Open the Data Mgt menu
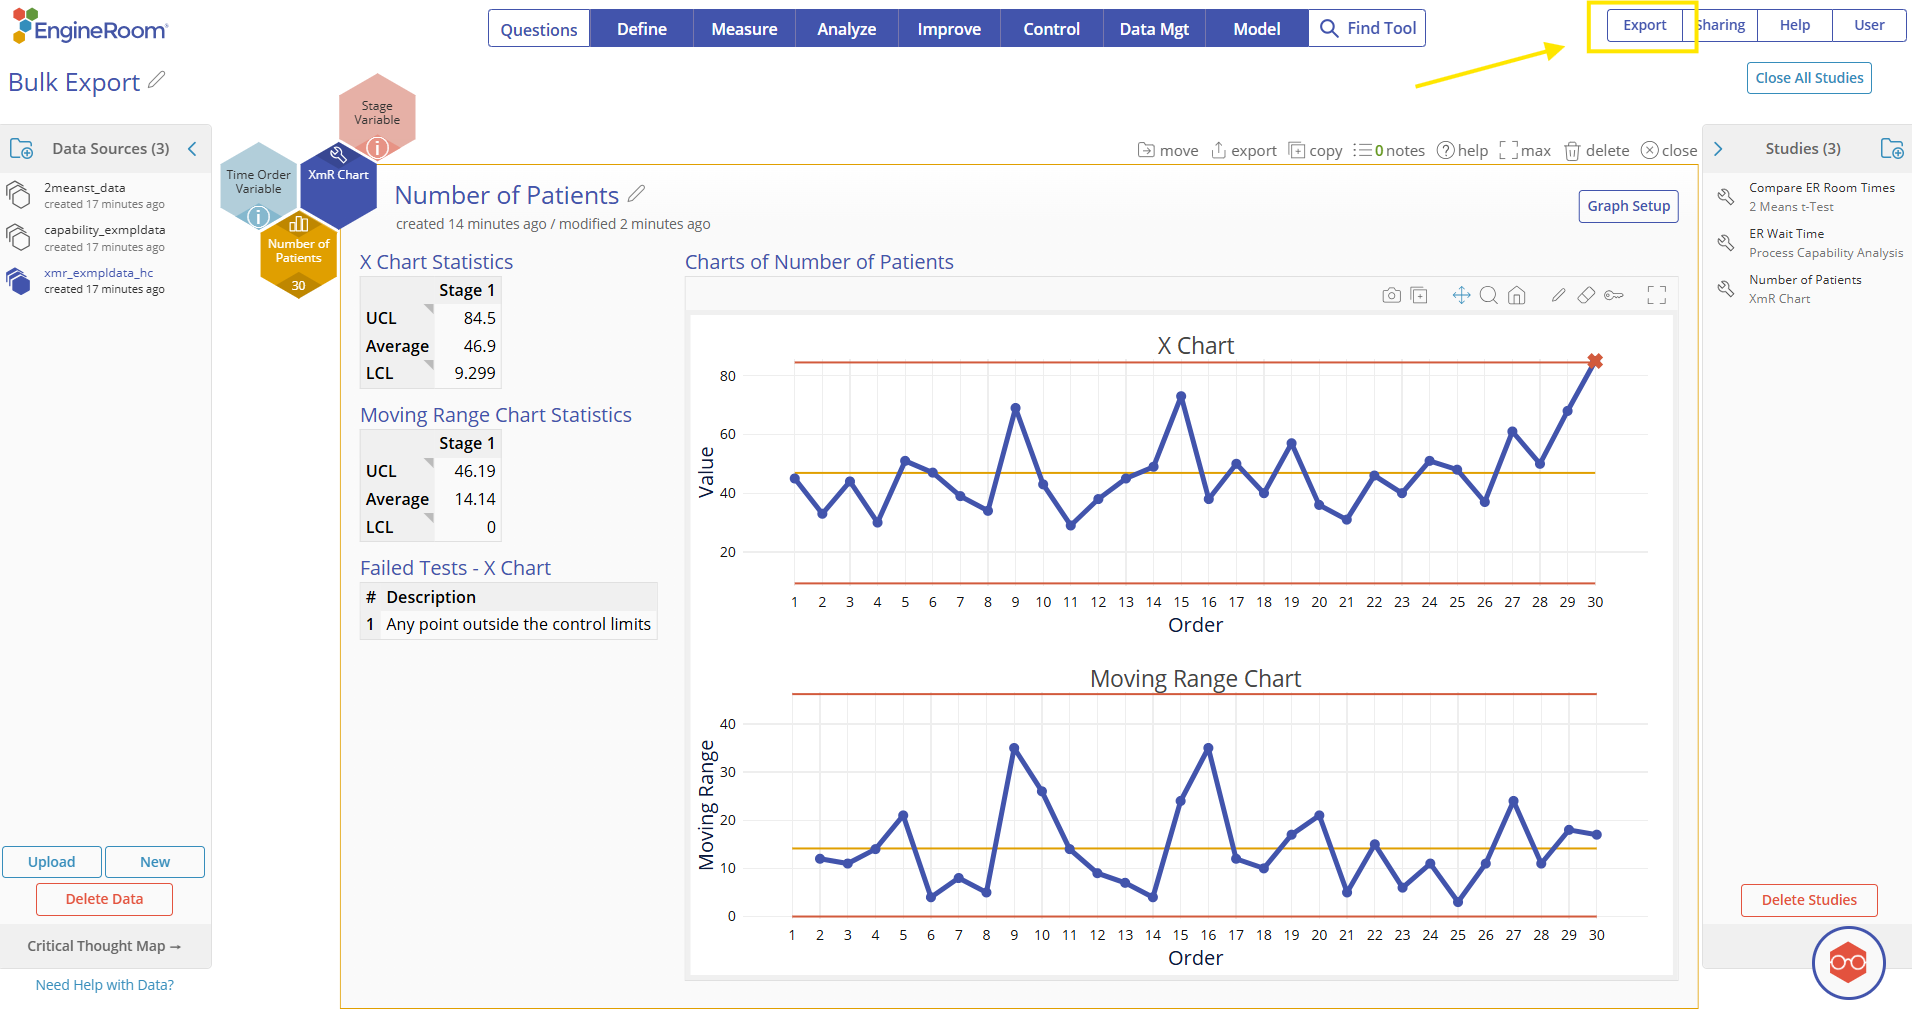Viewport: 1912px width, 1024px height. 1154,29
